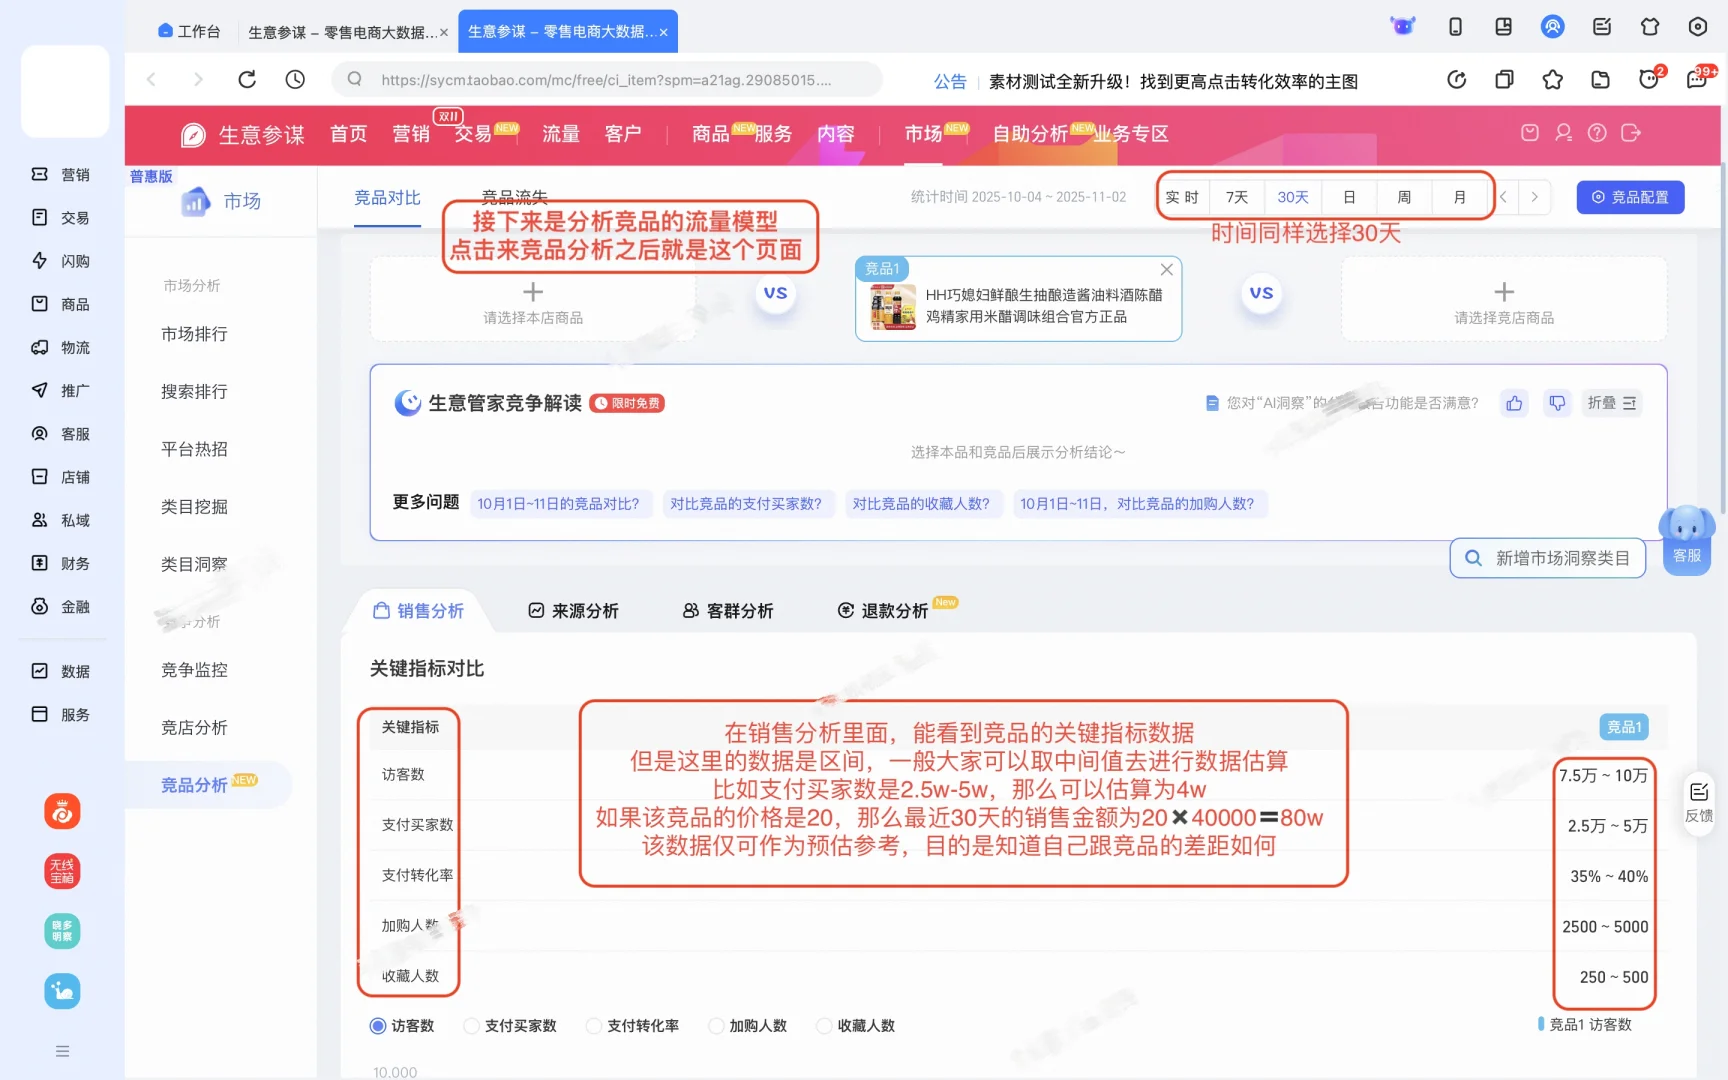Switch to the 退款分析 tab
The width and height of the screenshot is (1728, 1080).
coord(884,611)
